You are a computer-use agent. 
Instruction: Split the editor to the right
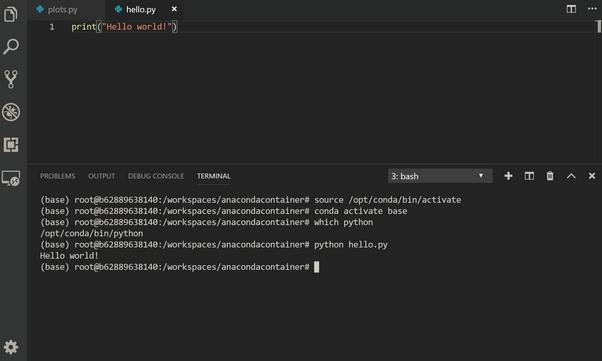(x=571, y=9)
